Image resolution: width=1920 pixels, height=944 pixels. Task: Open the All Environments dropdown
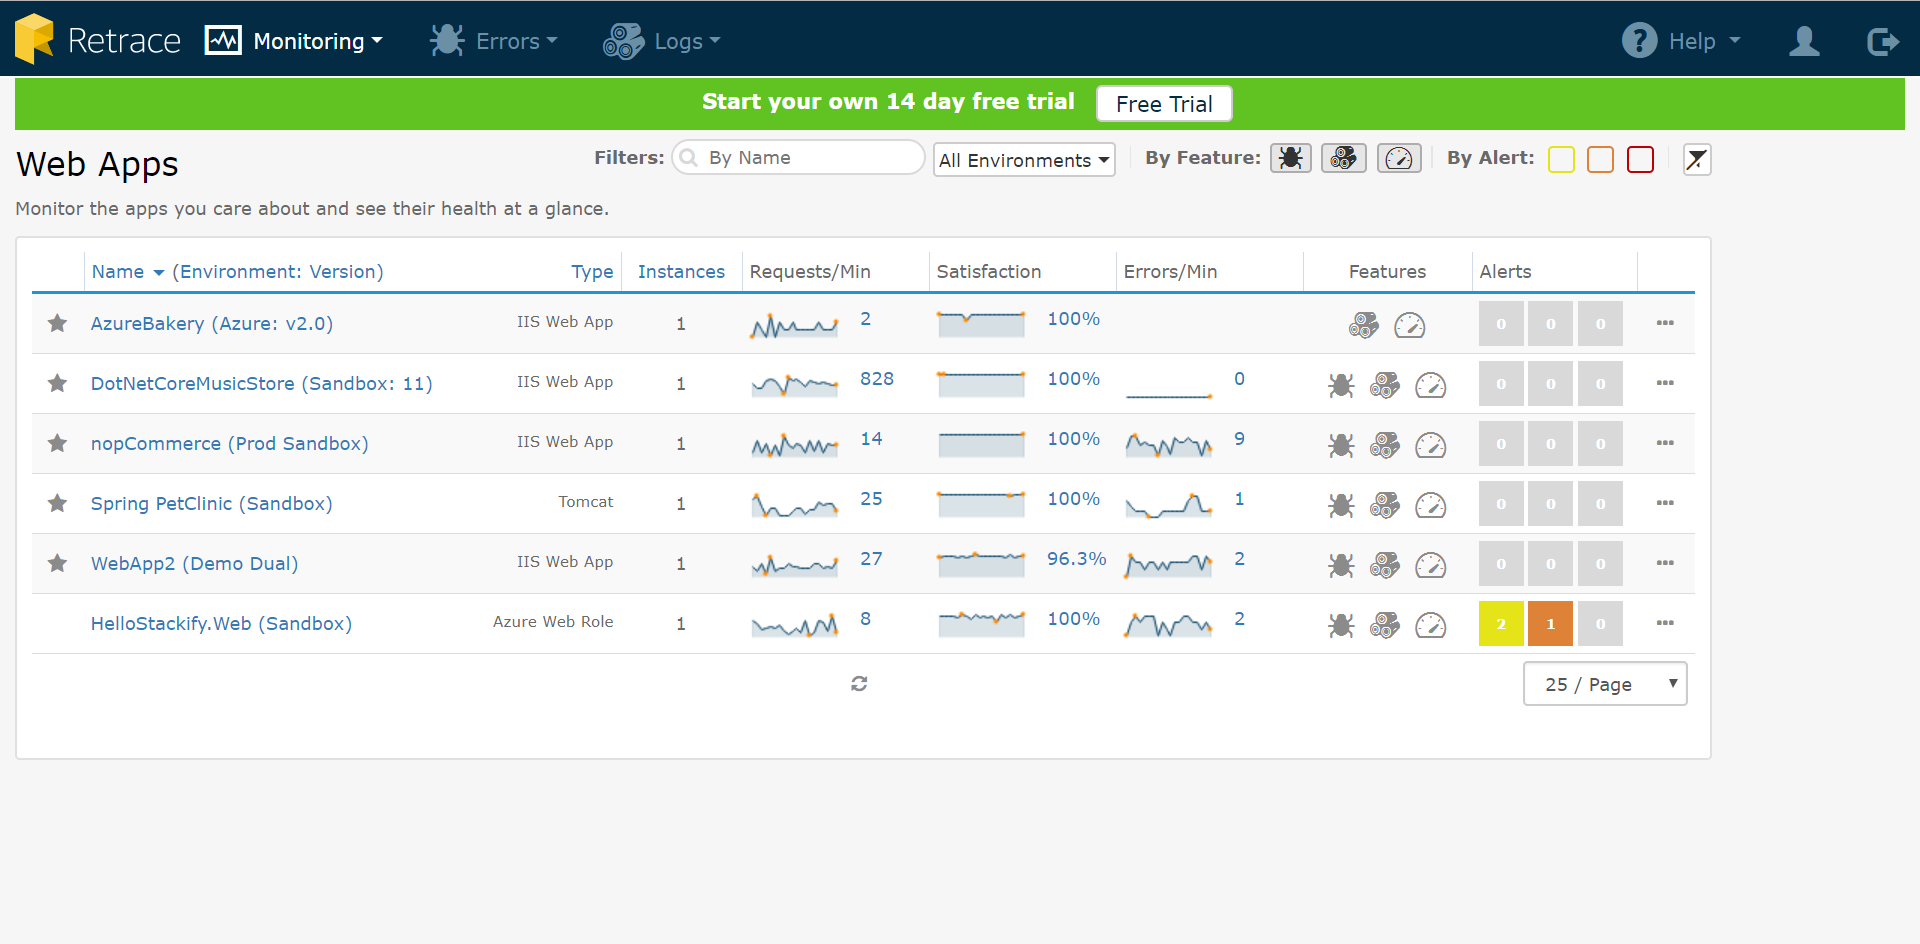[1024, 160]
